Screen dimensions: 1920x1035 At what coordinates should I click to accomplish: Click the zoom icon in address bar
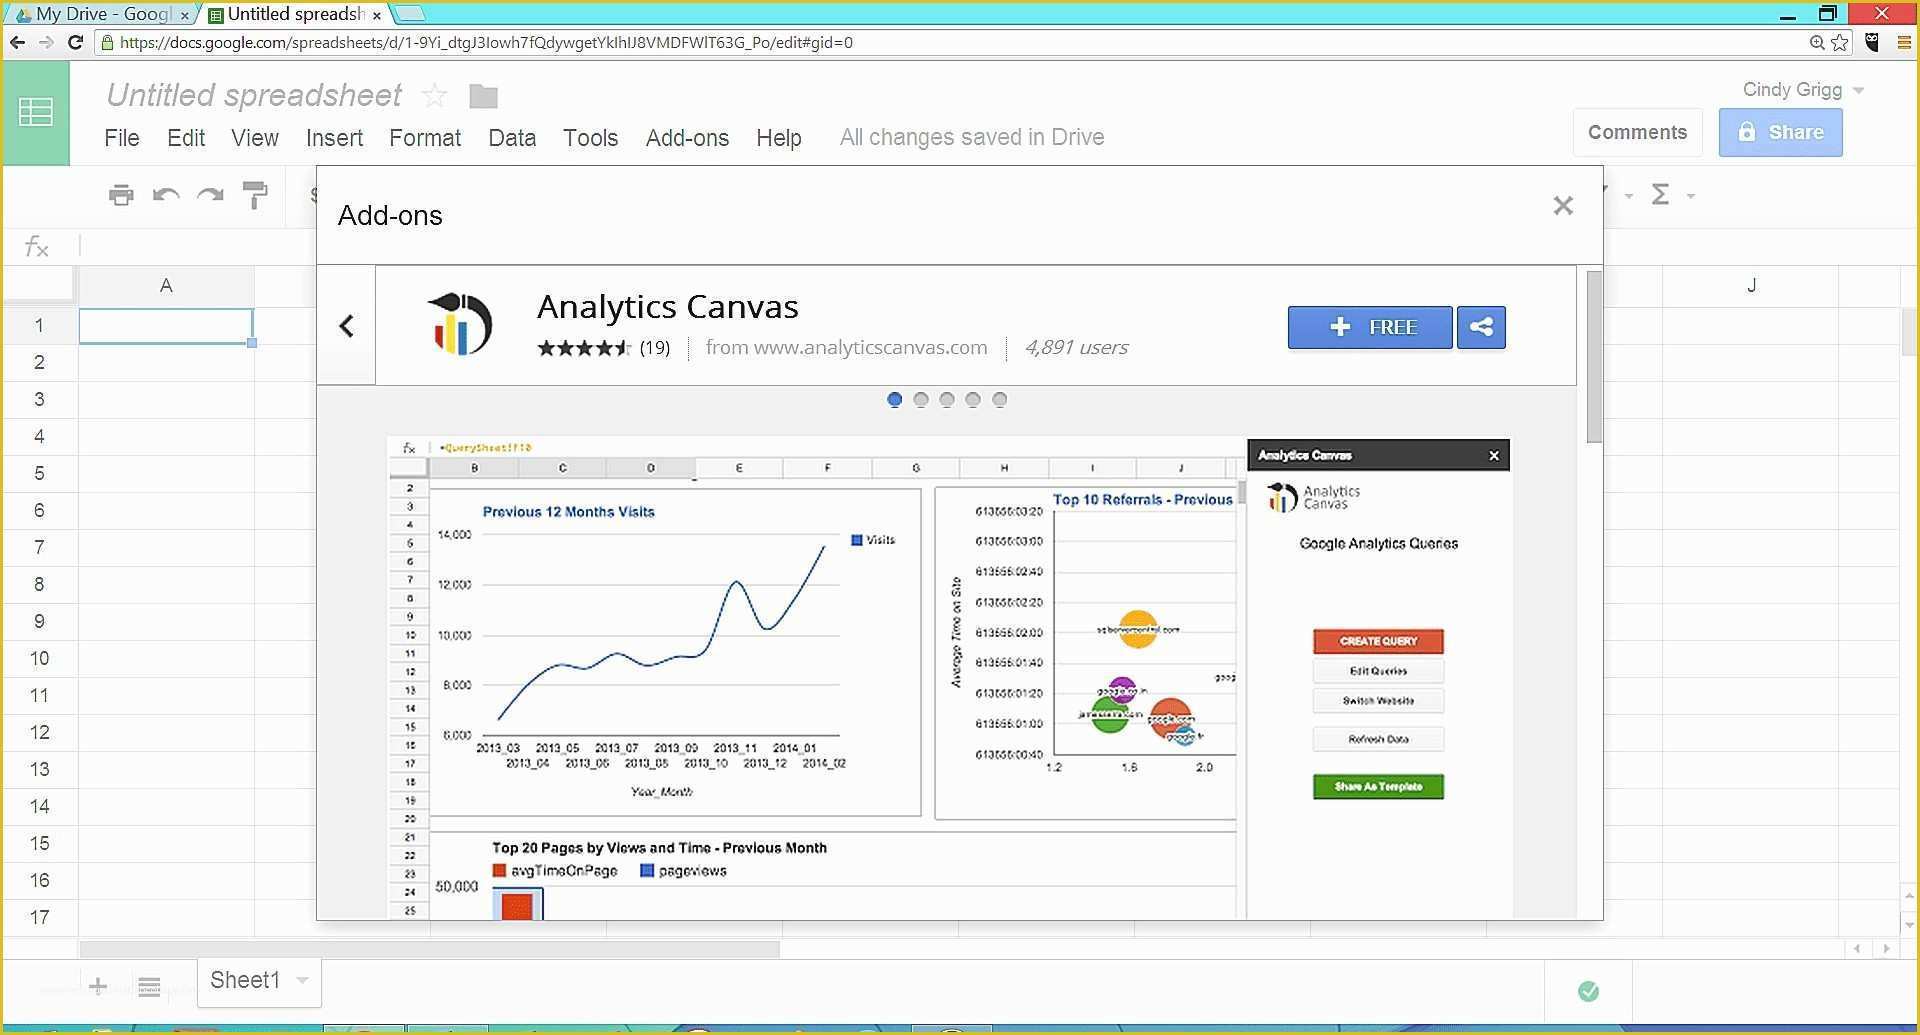pyautogui.click(x=1817, y=42)
